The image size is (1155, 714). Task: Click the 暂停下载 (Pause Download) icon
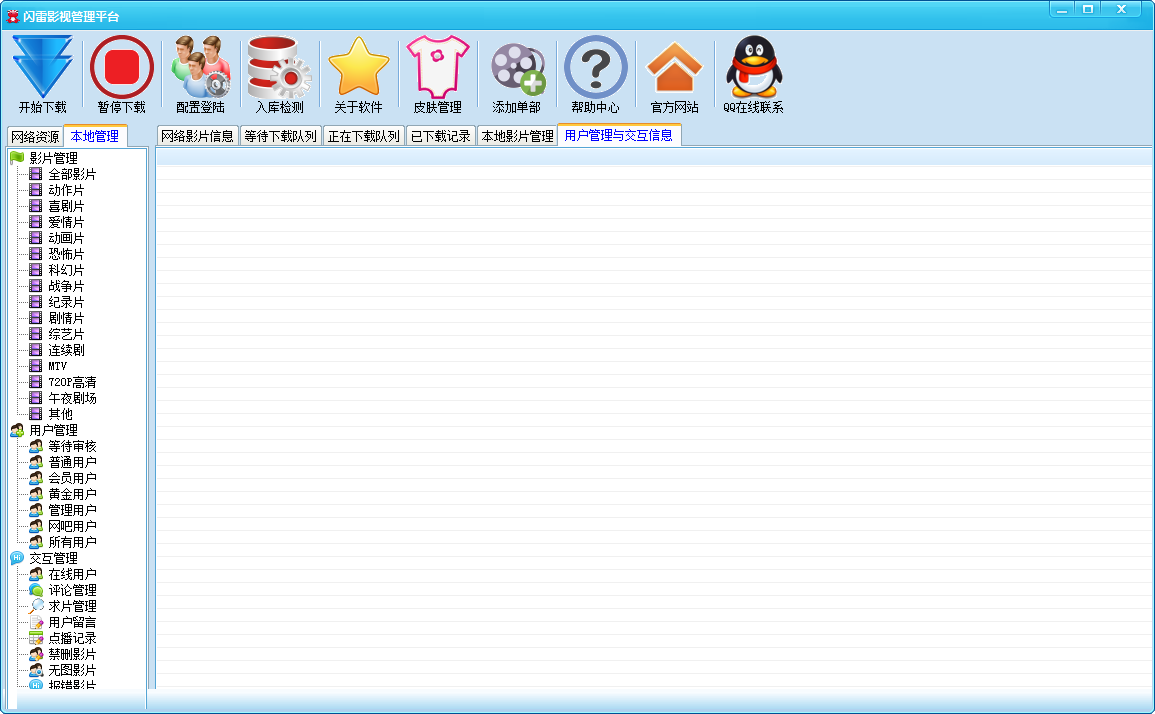(x=120, y=70)
